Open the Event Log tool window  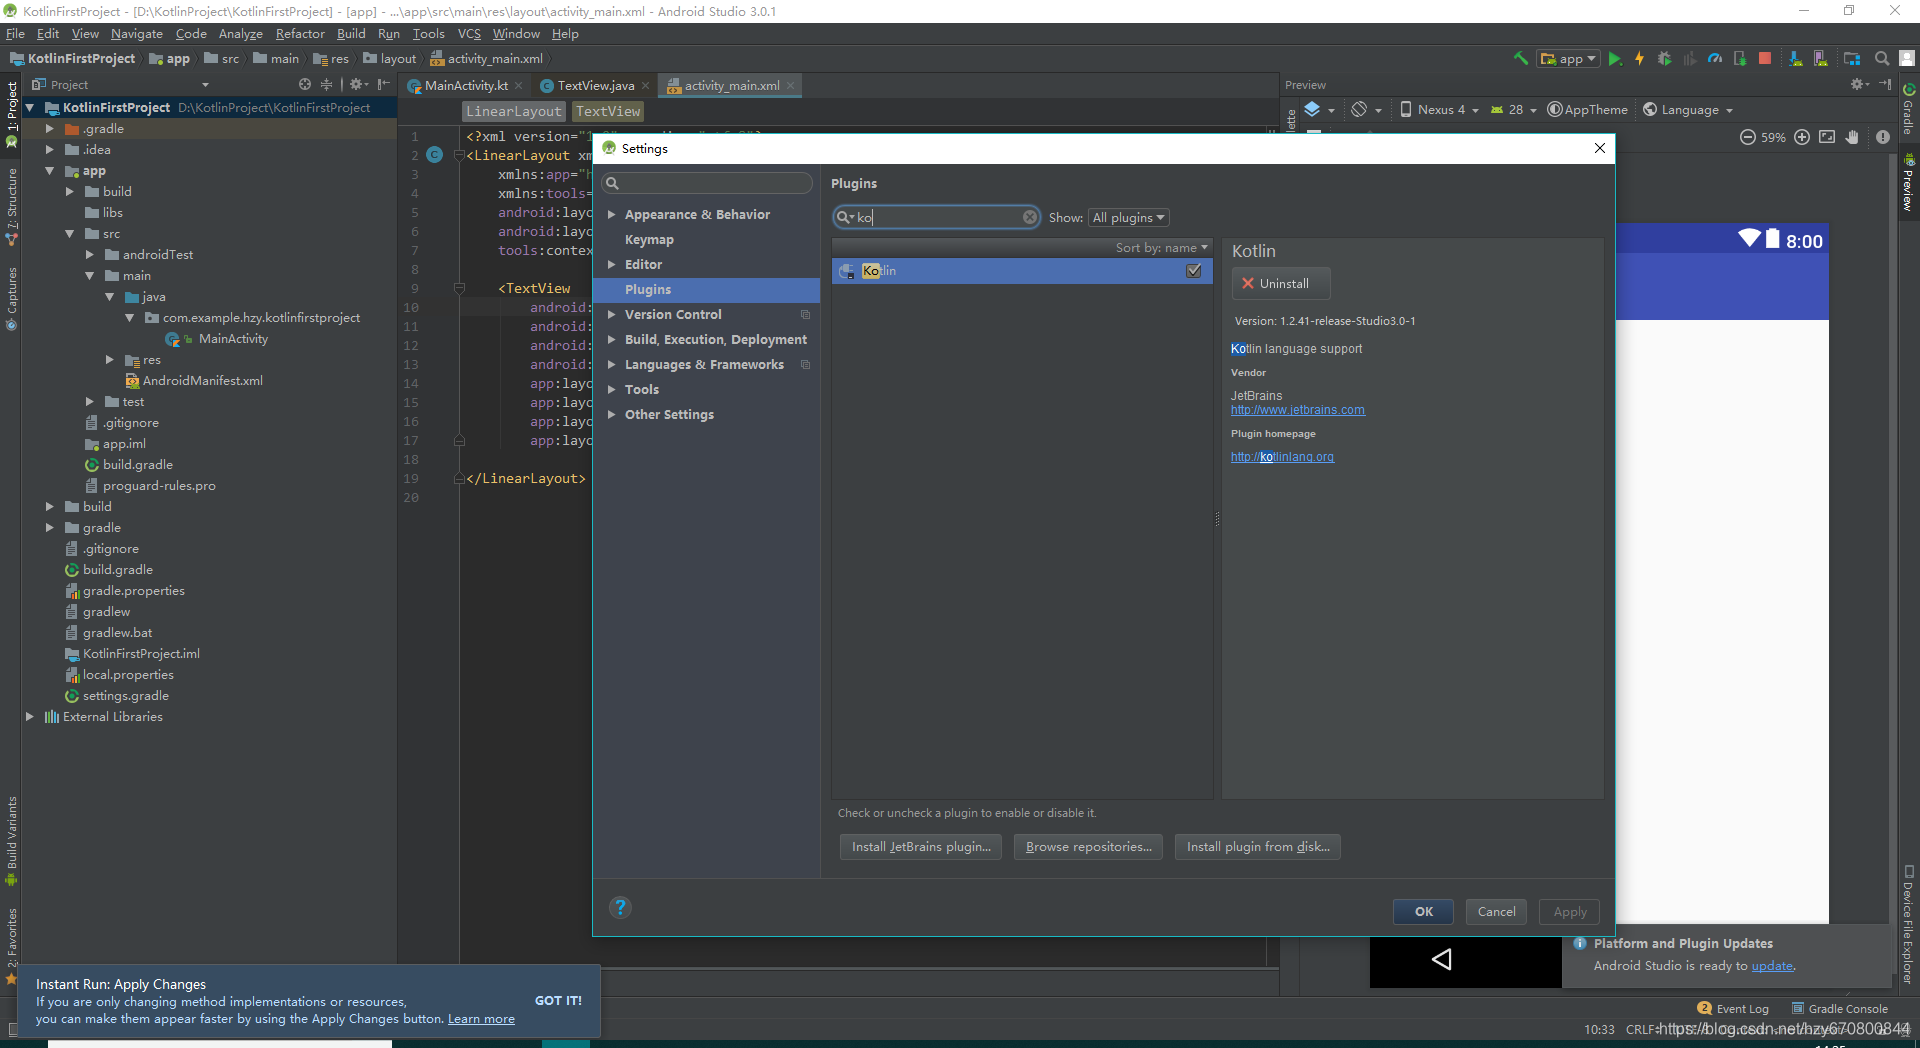pos(1733,1009)
